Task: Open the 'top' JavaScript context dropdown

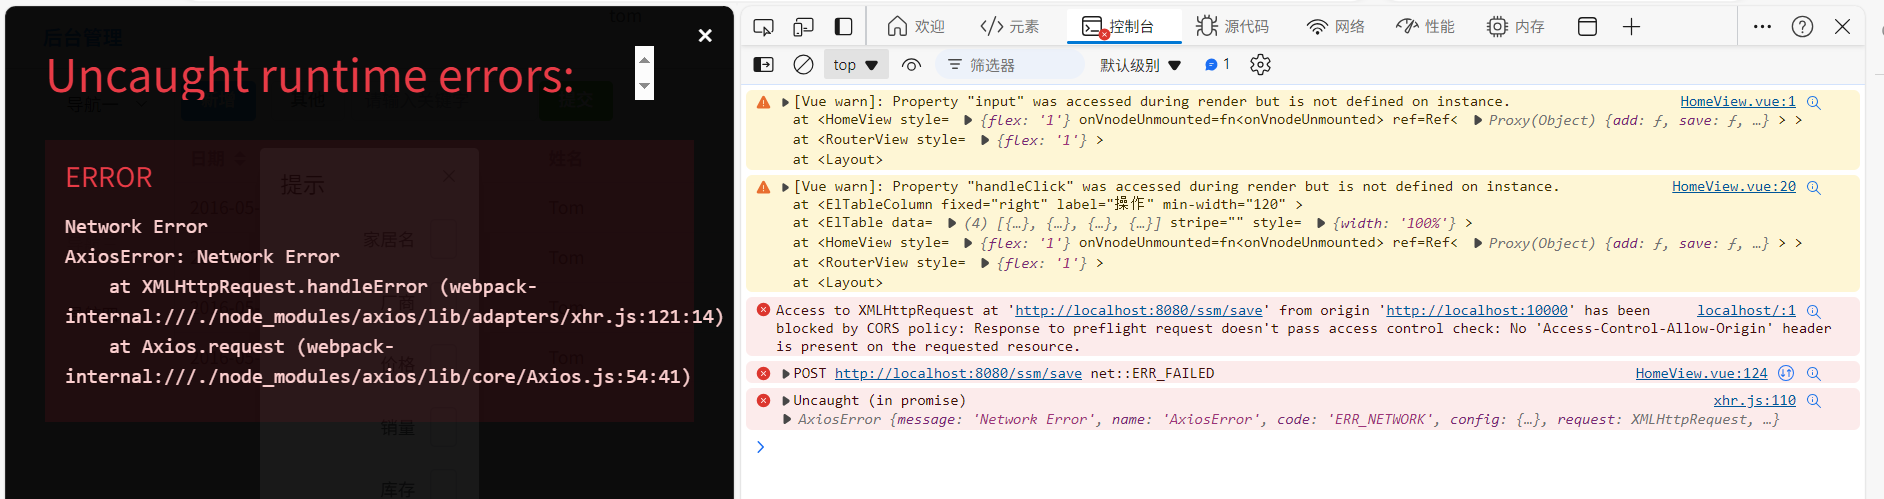Action: pyautogui.click(x=855, y=65)
